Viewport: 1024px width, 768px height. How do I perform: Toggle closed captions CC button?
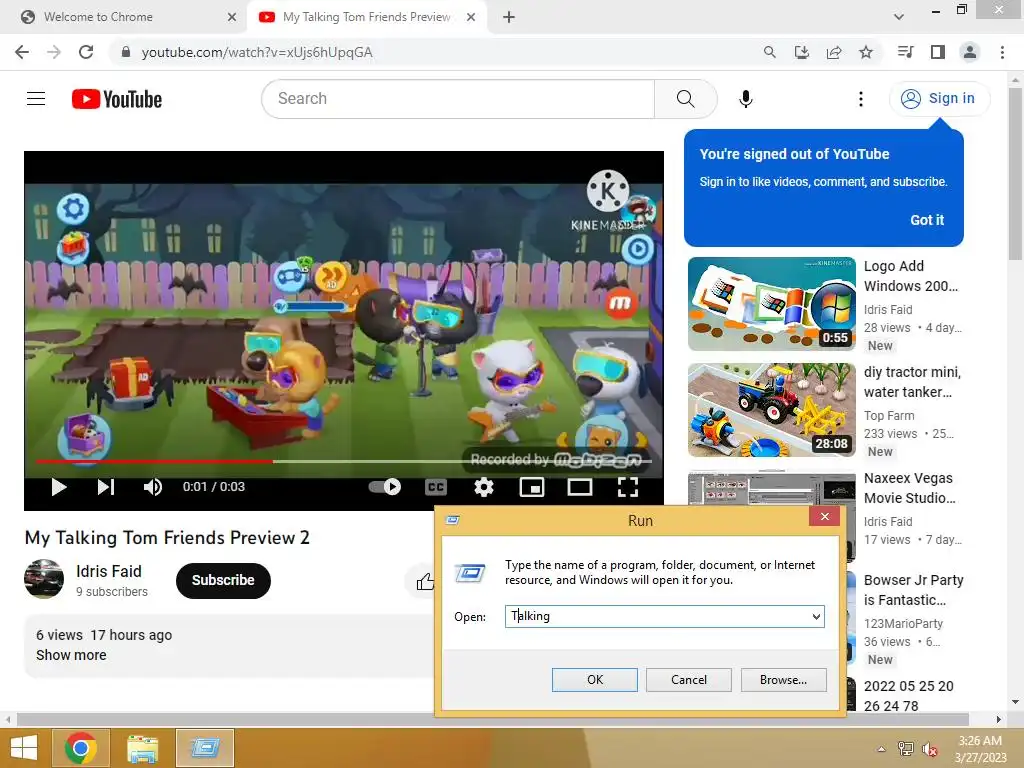436,487
